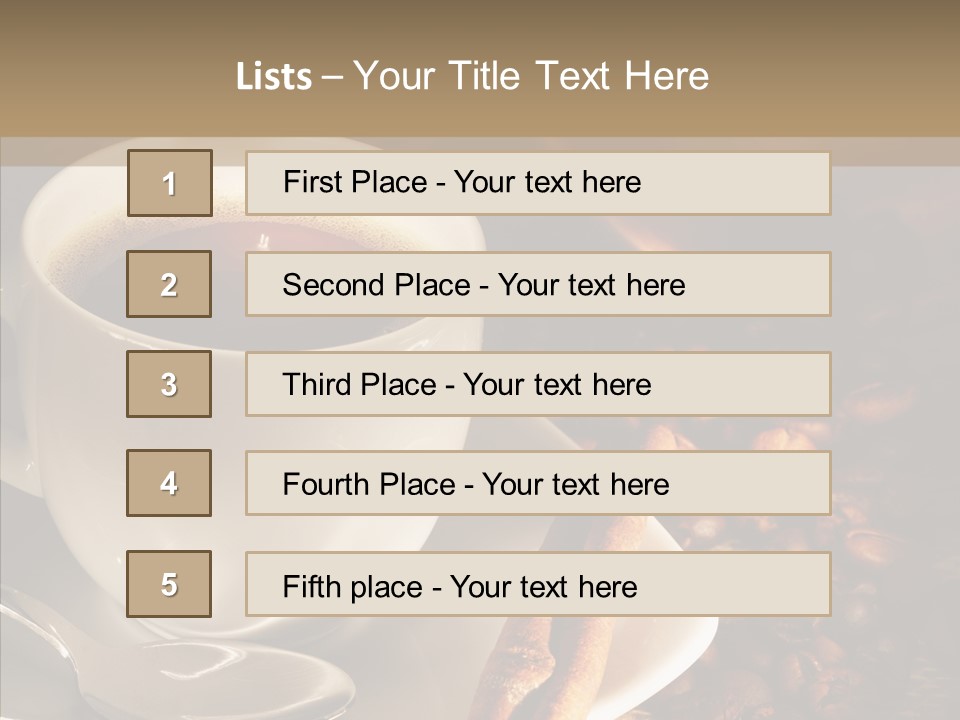
Task: Click the 'Third Place - Your text here' text box
Action: click(538, 384)
